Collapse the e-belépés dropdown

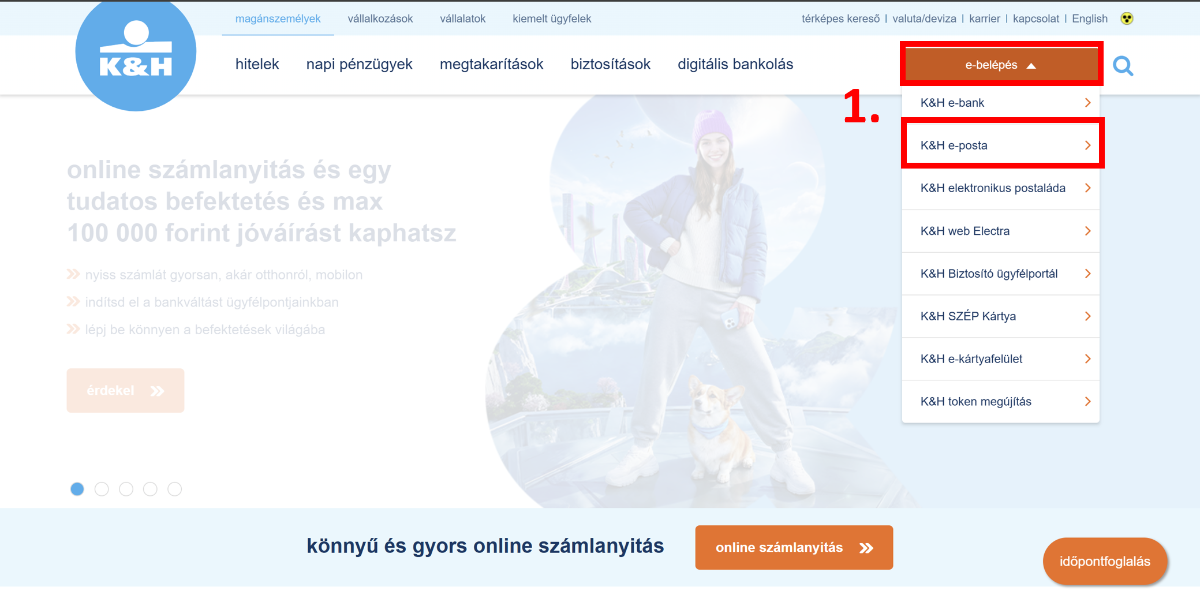pos(1001,65)
